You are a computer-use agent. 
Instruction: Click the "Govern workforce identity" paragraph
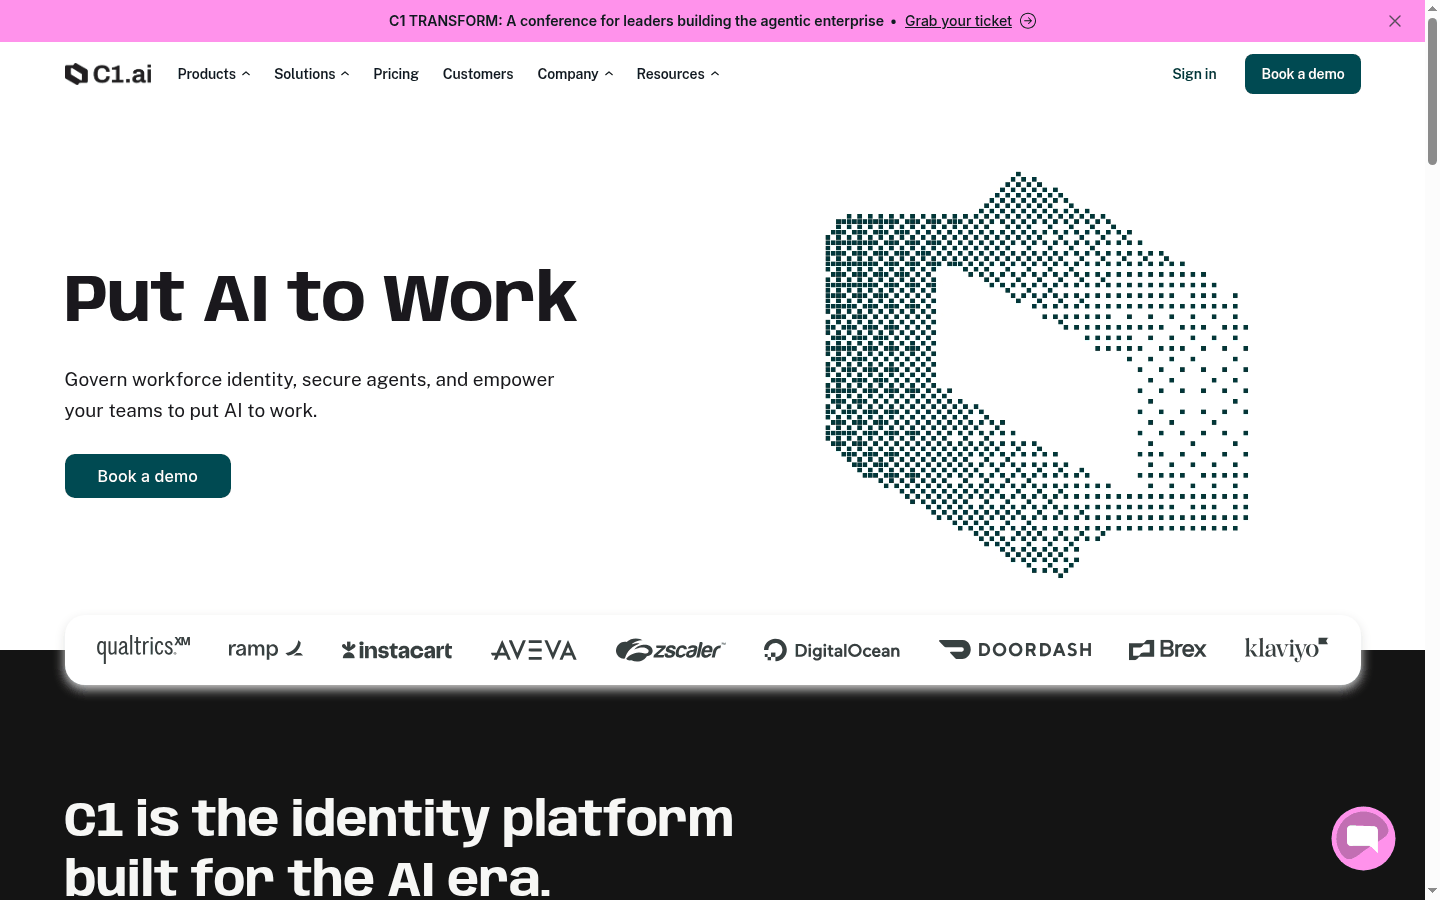pyautogui.click(x=310, y=395)
